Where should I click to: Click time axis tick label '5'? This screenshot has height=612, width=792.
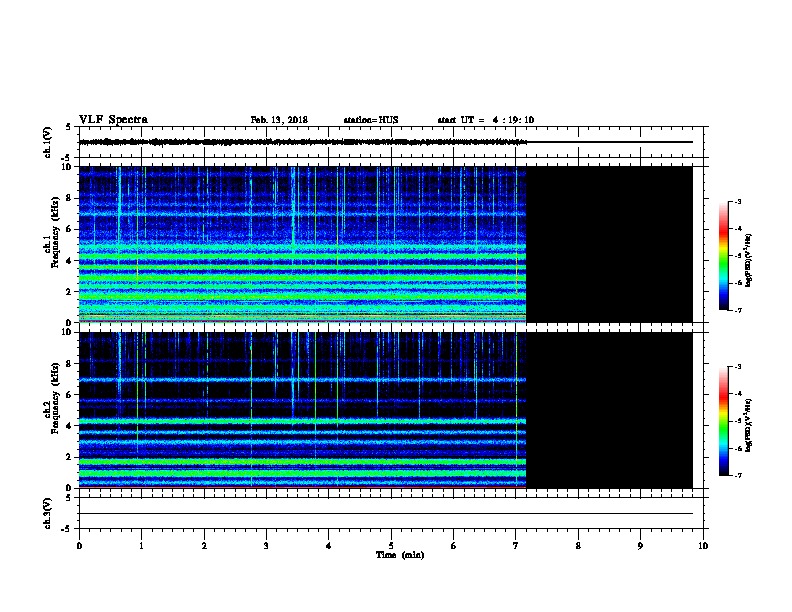pos(391,546)
